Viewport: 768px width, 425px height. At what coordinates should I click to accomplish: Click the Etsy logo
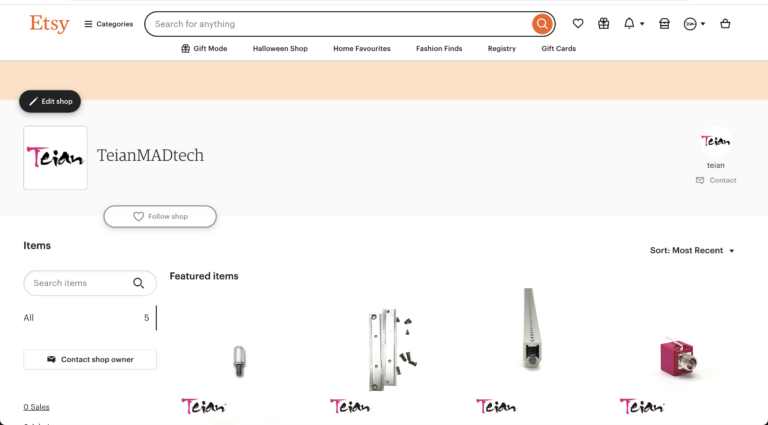[49, 24]
